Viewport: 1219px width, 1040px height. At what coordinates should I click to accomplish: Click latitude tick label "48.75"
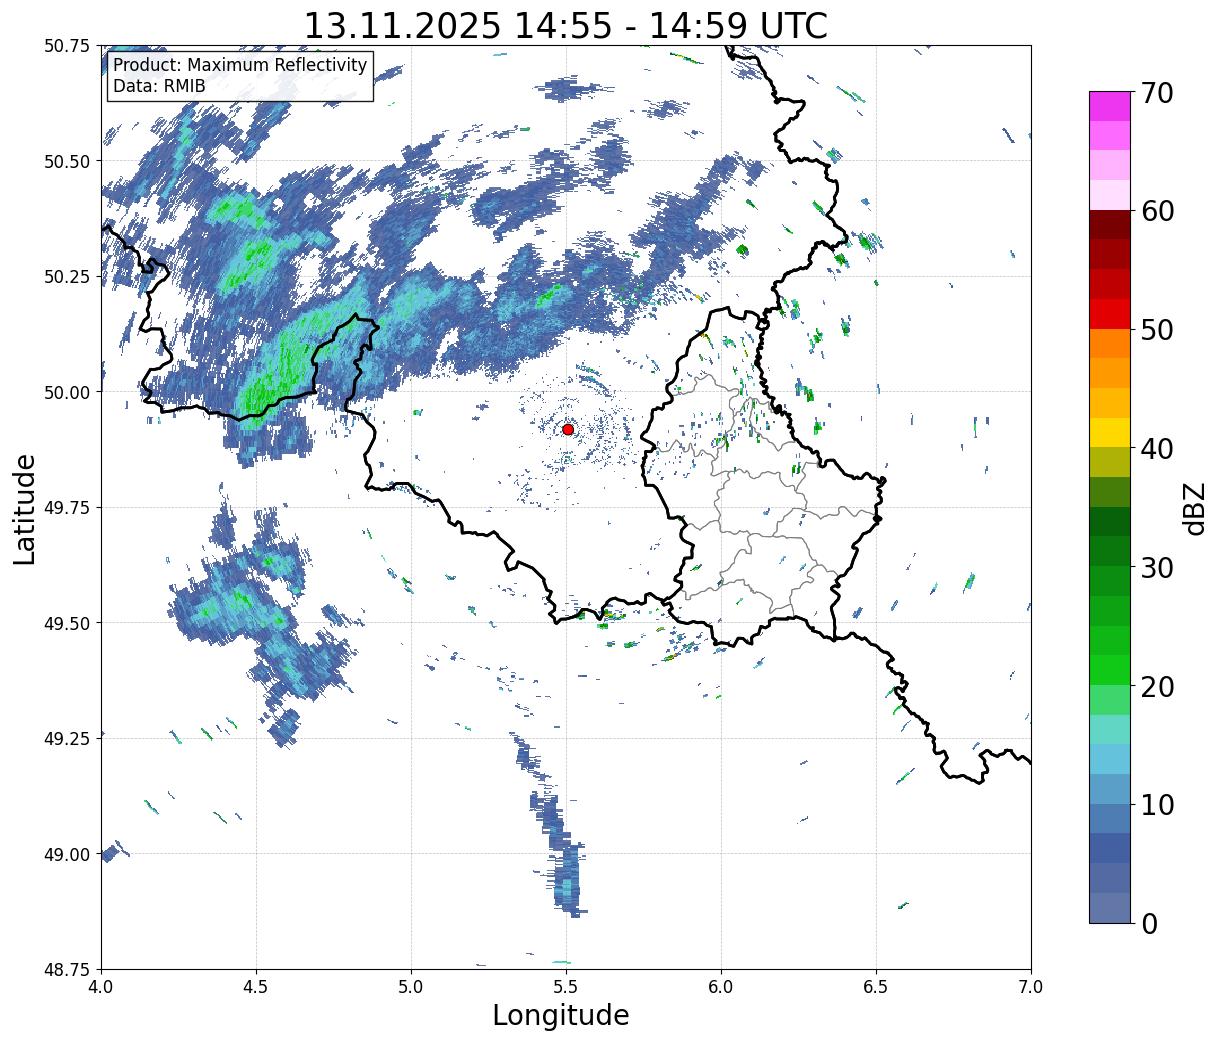67,969
